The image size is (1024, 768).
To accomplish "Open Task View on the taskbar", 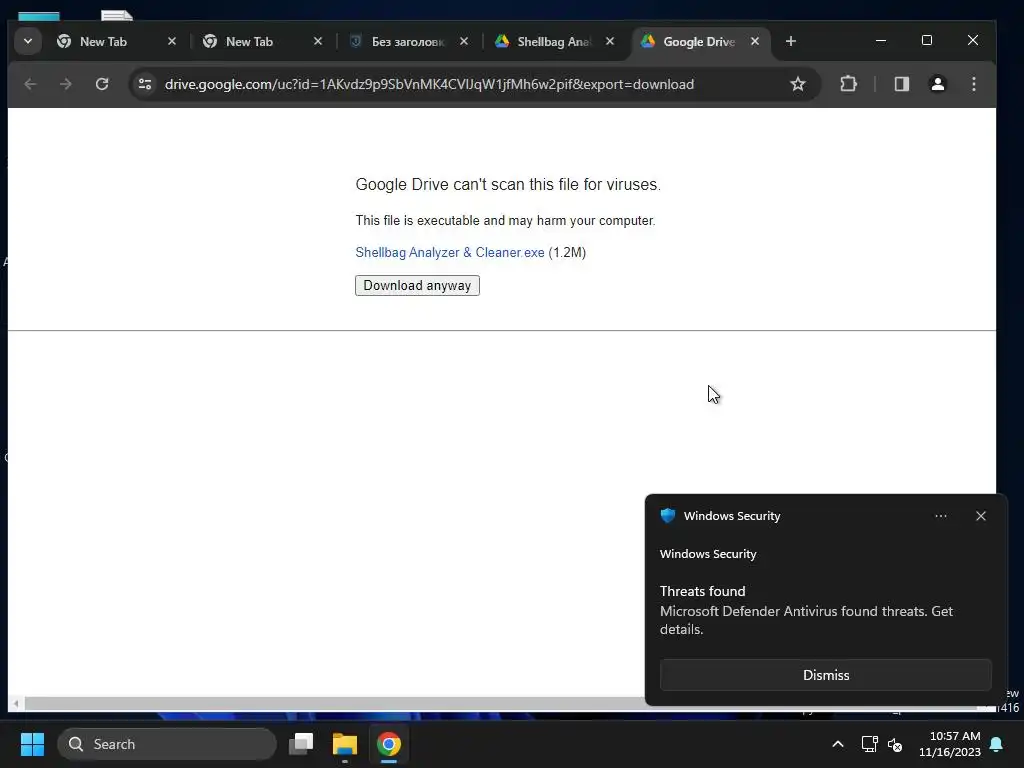I will pyautogui.click(x=301, y=744).
